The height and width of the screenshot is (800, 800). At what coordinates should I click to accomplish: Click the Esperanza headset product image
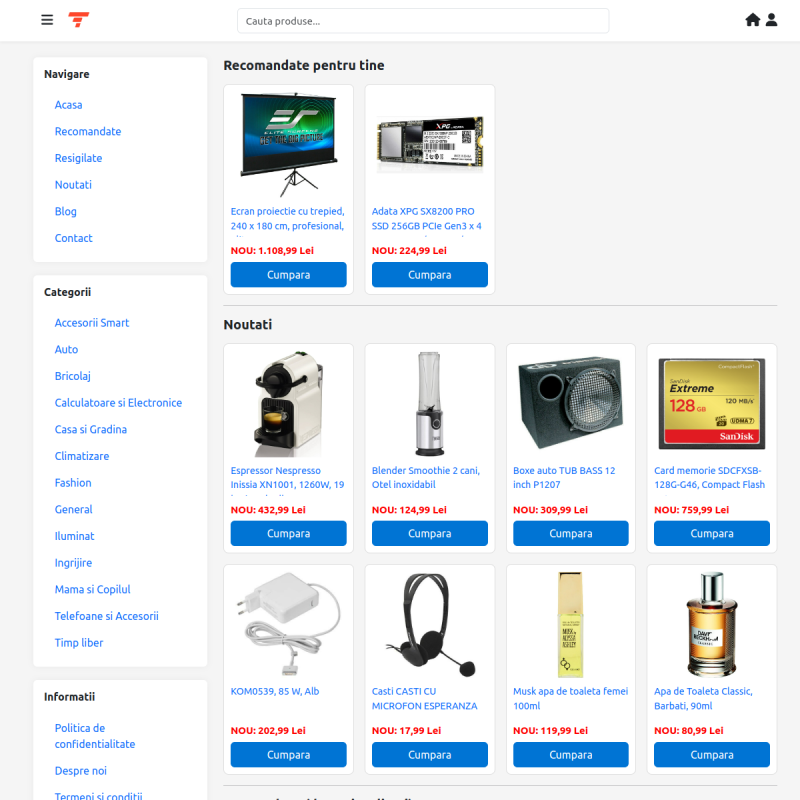coord(430,624)
